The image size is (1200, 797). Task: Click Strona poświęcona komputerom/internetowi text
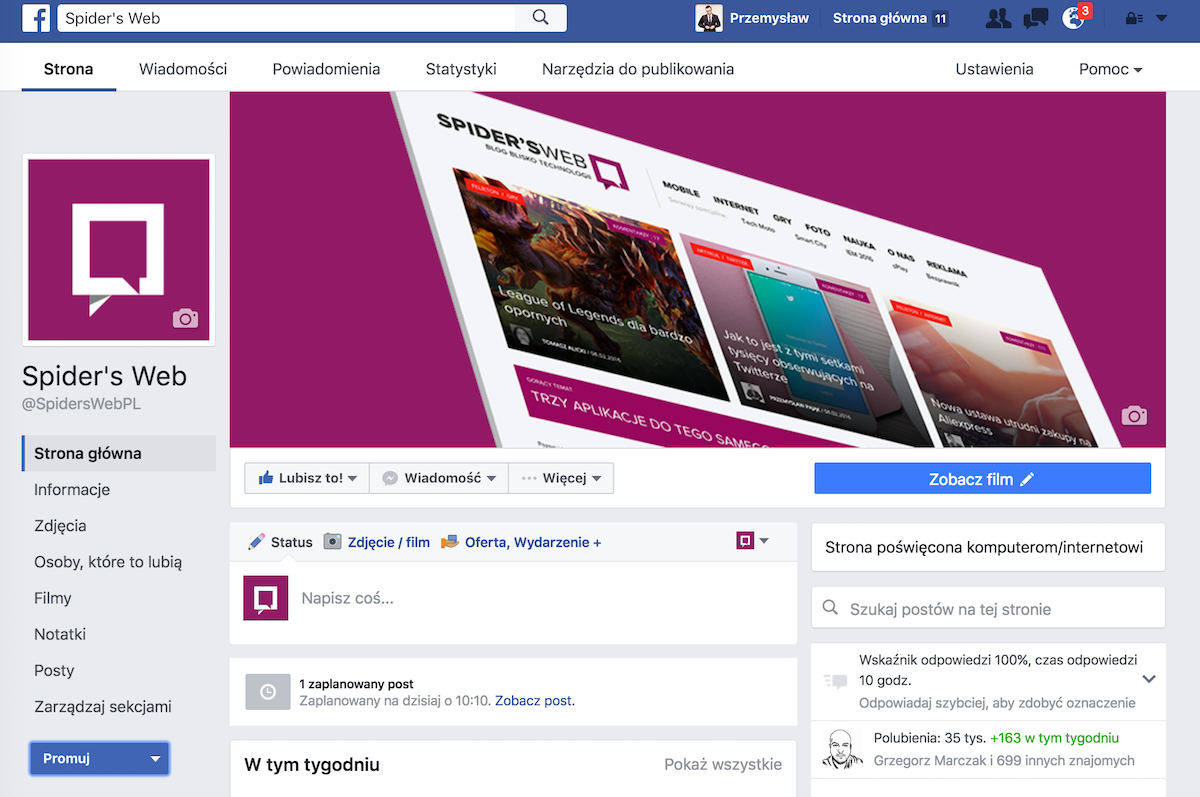click(x=984, y=547)
